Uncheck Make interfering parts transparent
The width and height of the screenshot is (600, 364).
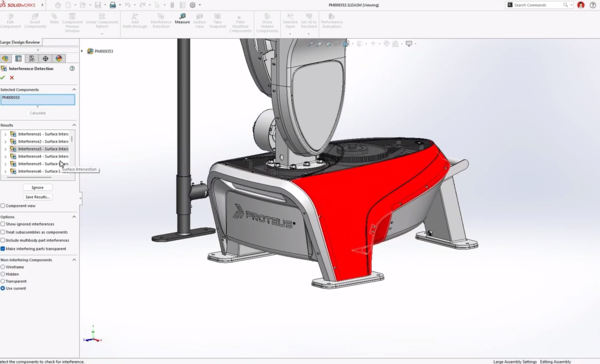pos(3,249)
